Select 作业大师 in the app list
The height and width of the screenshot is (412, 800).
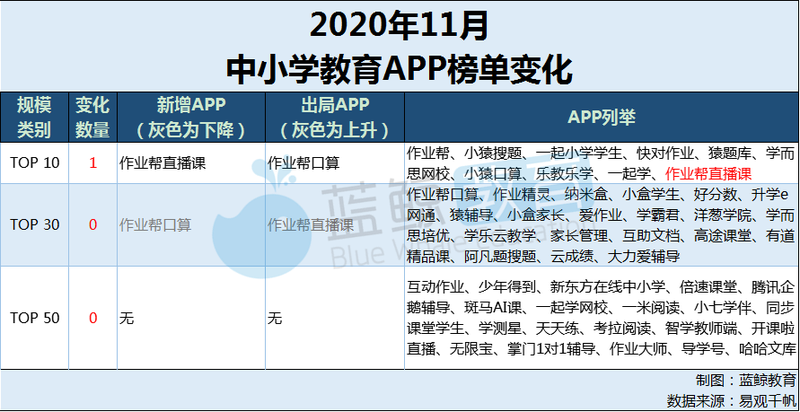(x=638, y=349)
